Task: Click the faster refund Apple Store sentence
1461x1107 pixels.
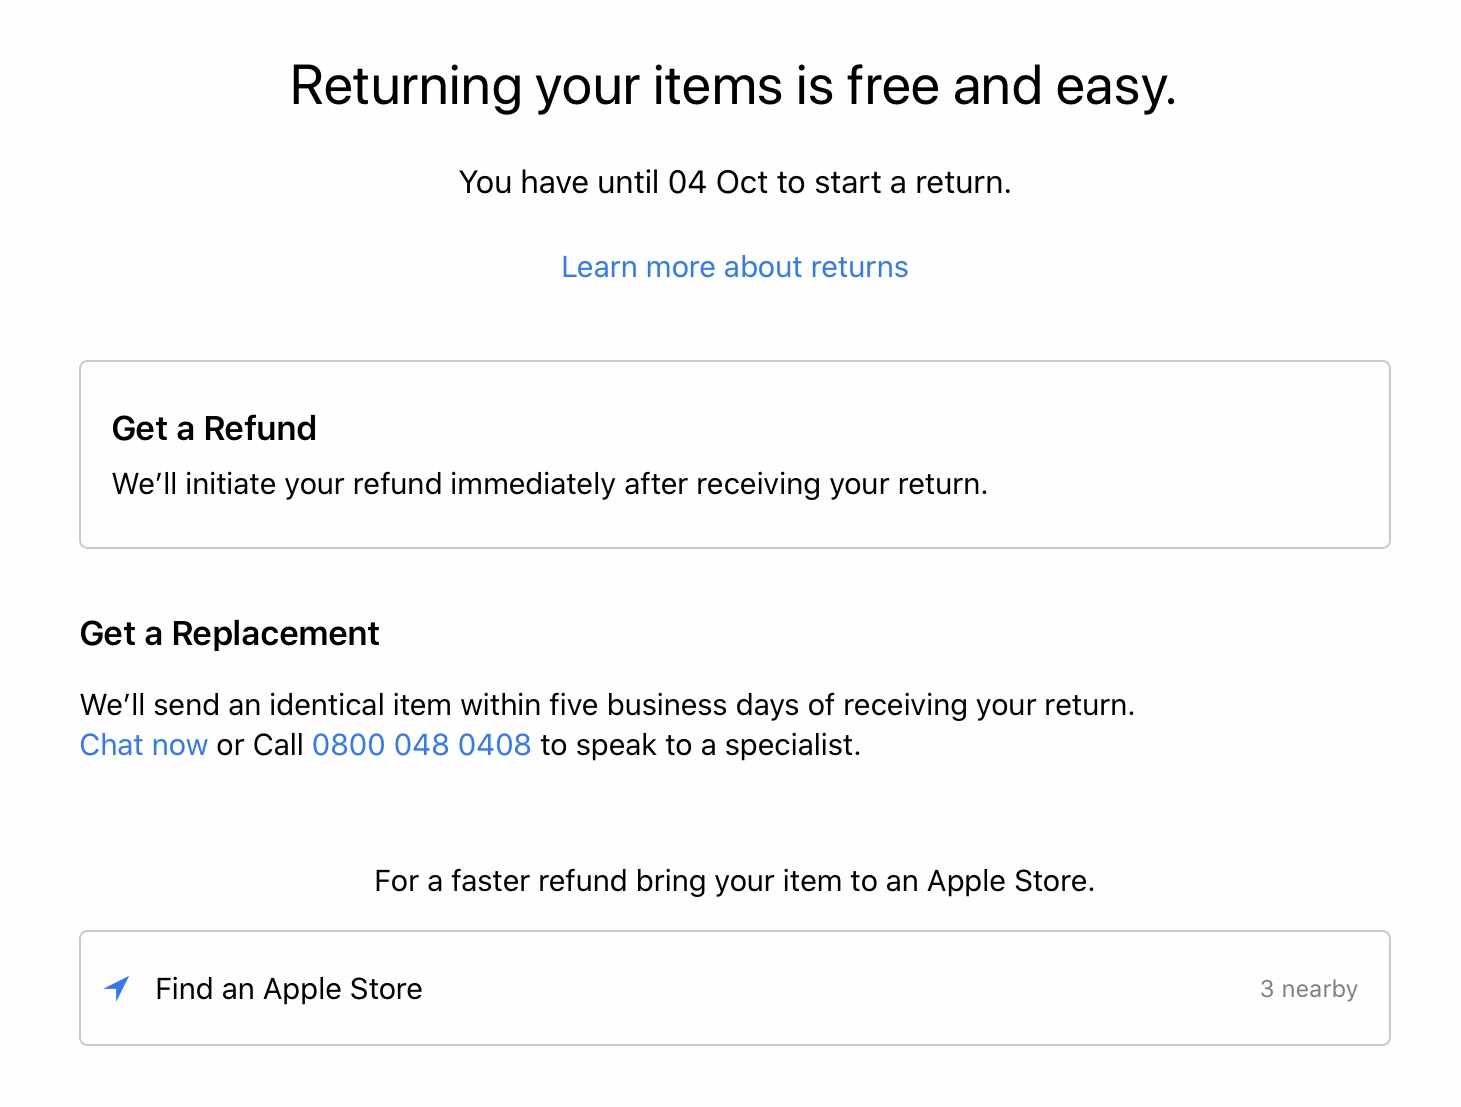Action: pyautogui.click(x=734, y=881)
